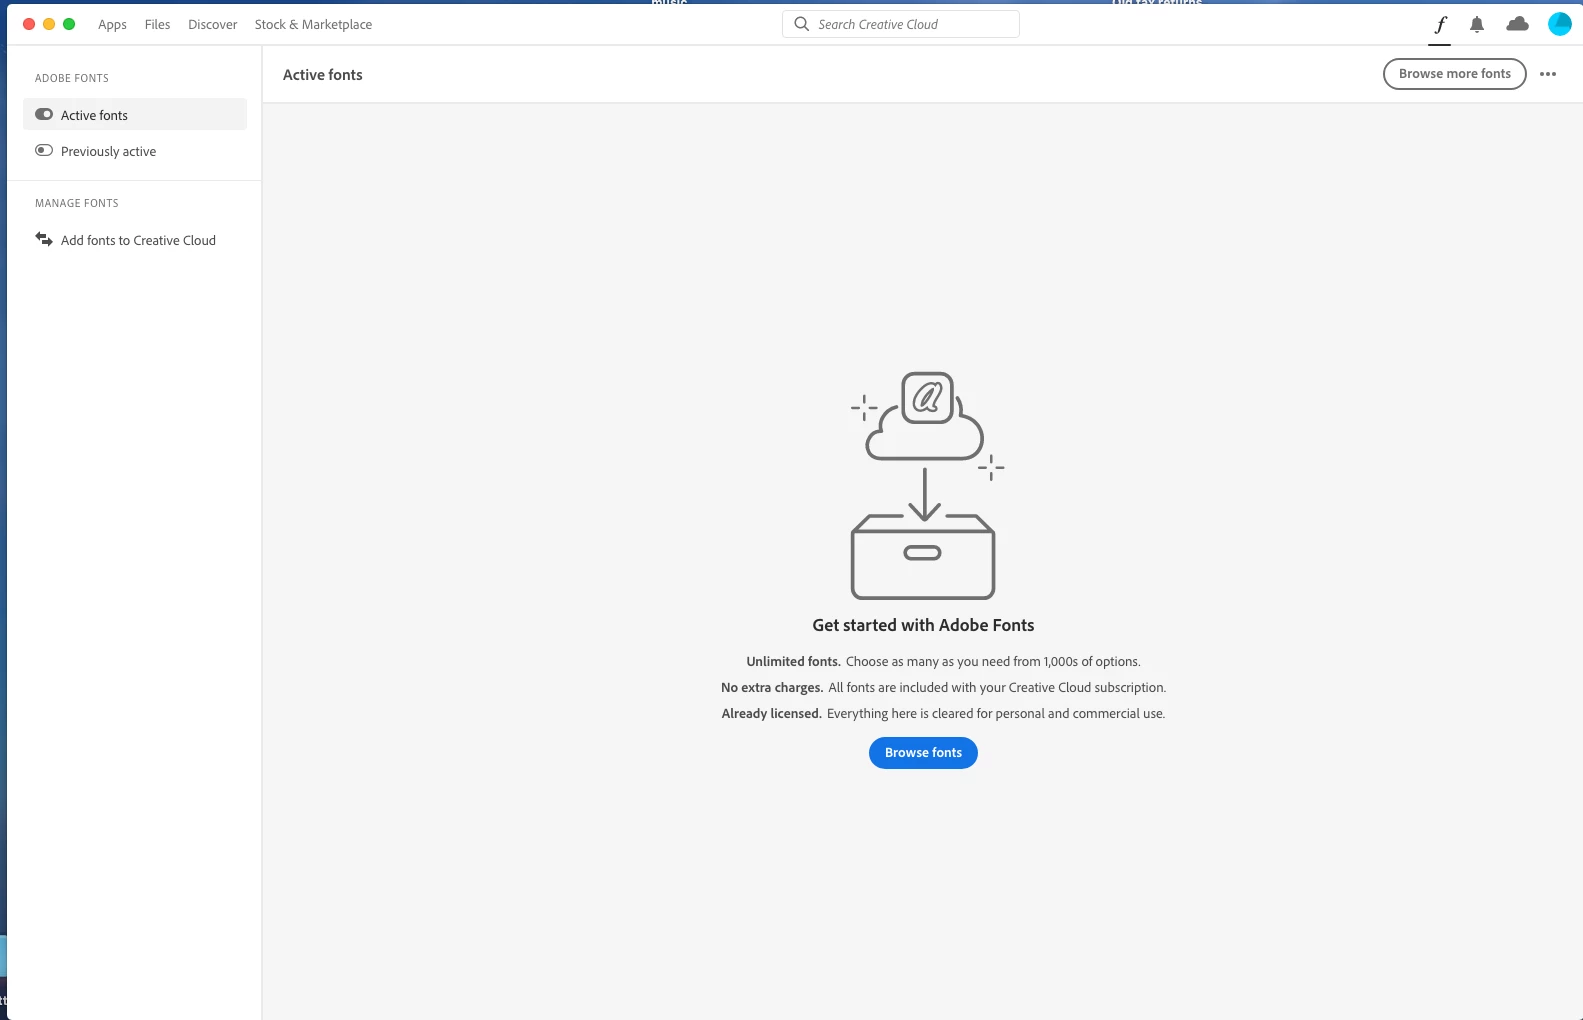The height and width of the screenshot is (1020, 1583).
Task: Click the blue Browse fonts button
Action: (x=923, y=753)
